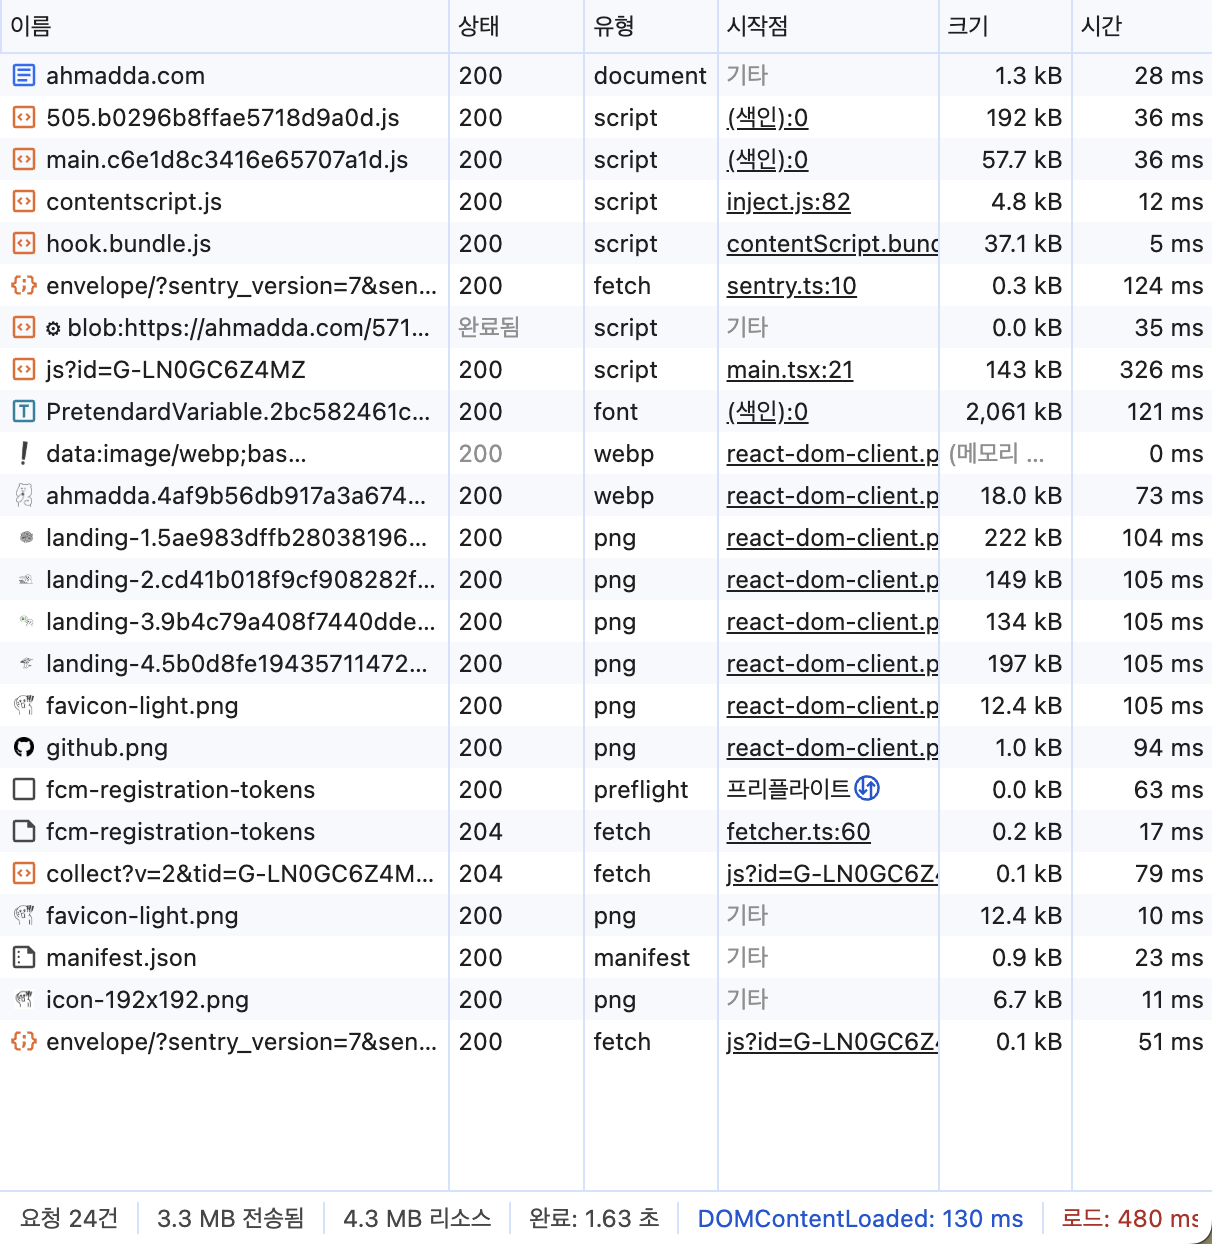The height and width of the screenshot is (1244, 1212).
Task: Click the 4.3 MB 리소스 status entry
Action: tap(417, 1218)
